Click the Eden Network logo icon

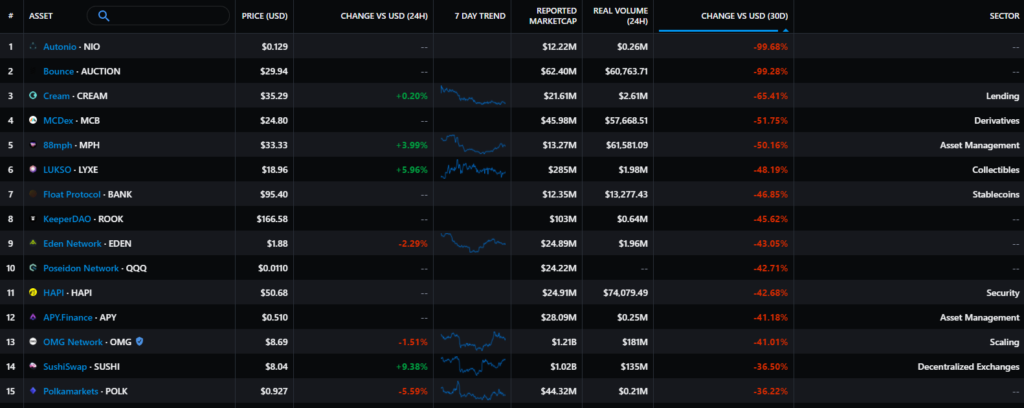[33, 244]
